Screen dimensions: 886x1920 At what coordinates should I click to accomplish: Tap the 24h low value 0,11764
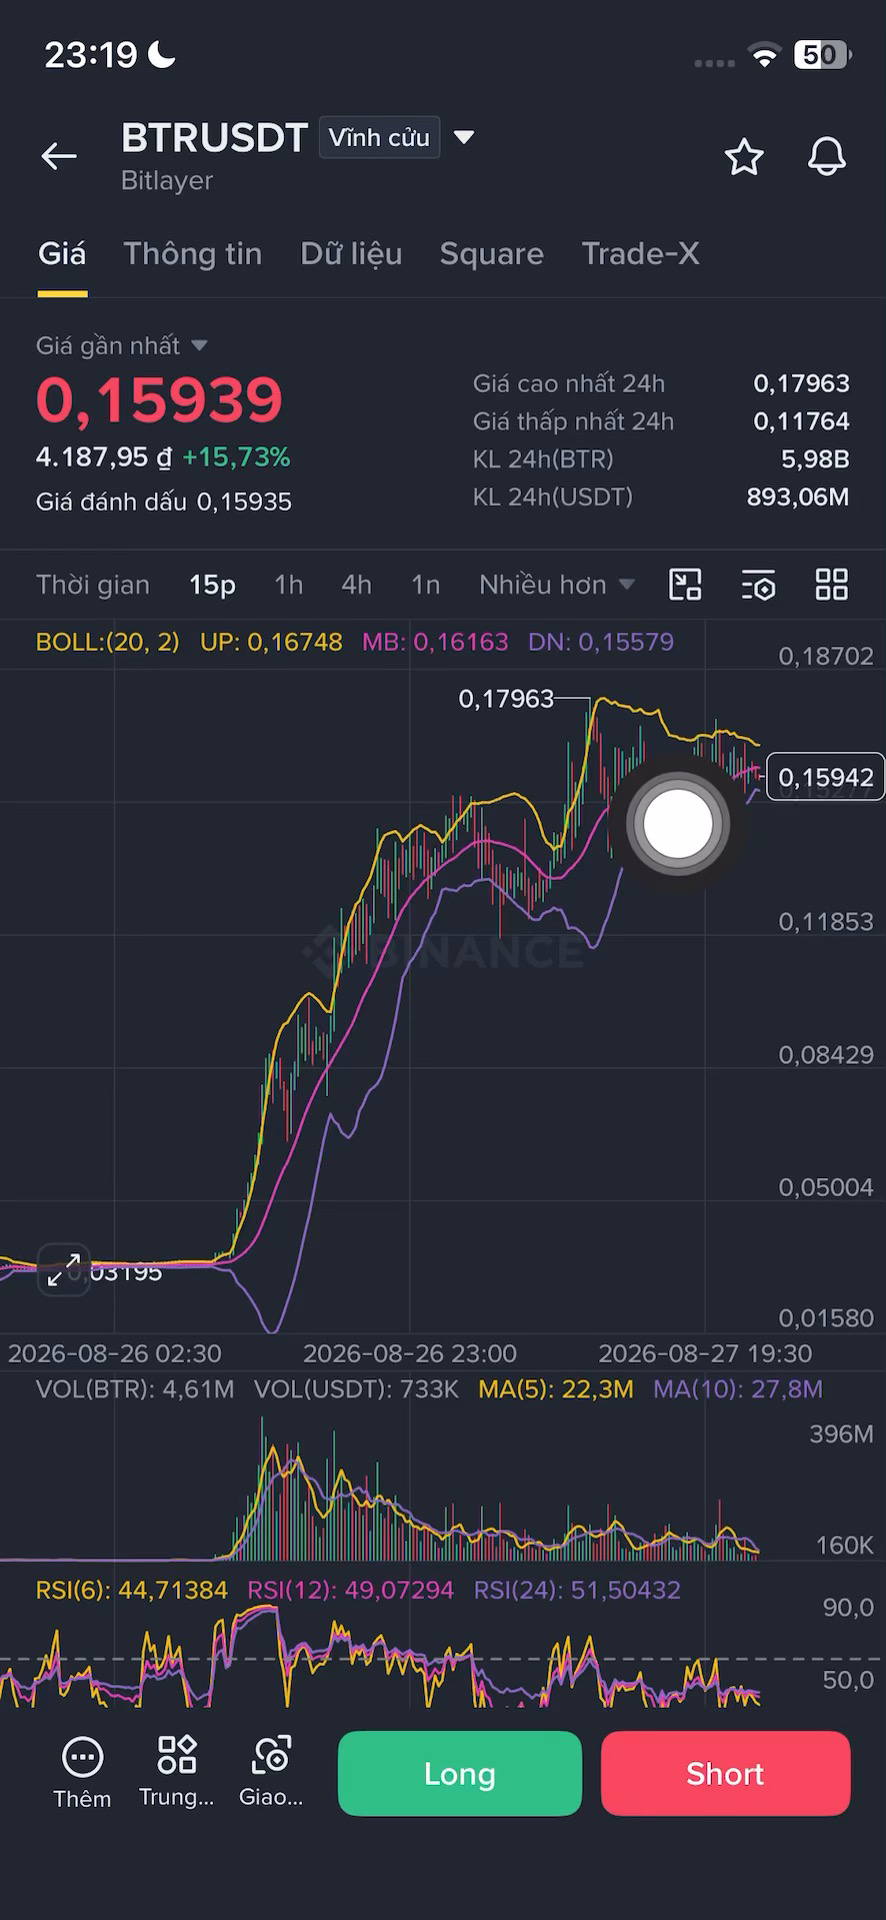click(801, 421)
